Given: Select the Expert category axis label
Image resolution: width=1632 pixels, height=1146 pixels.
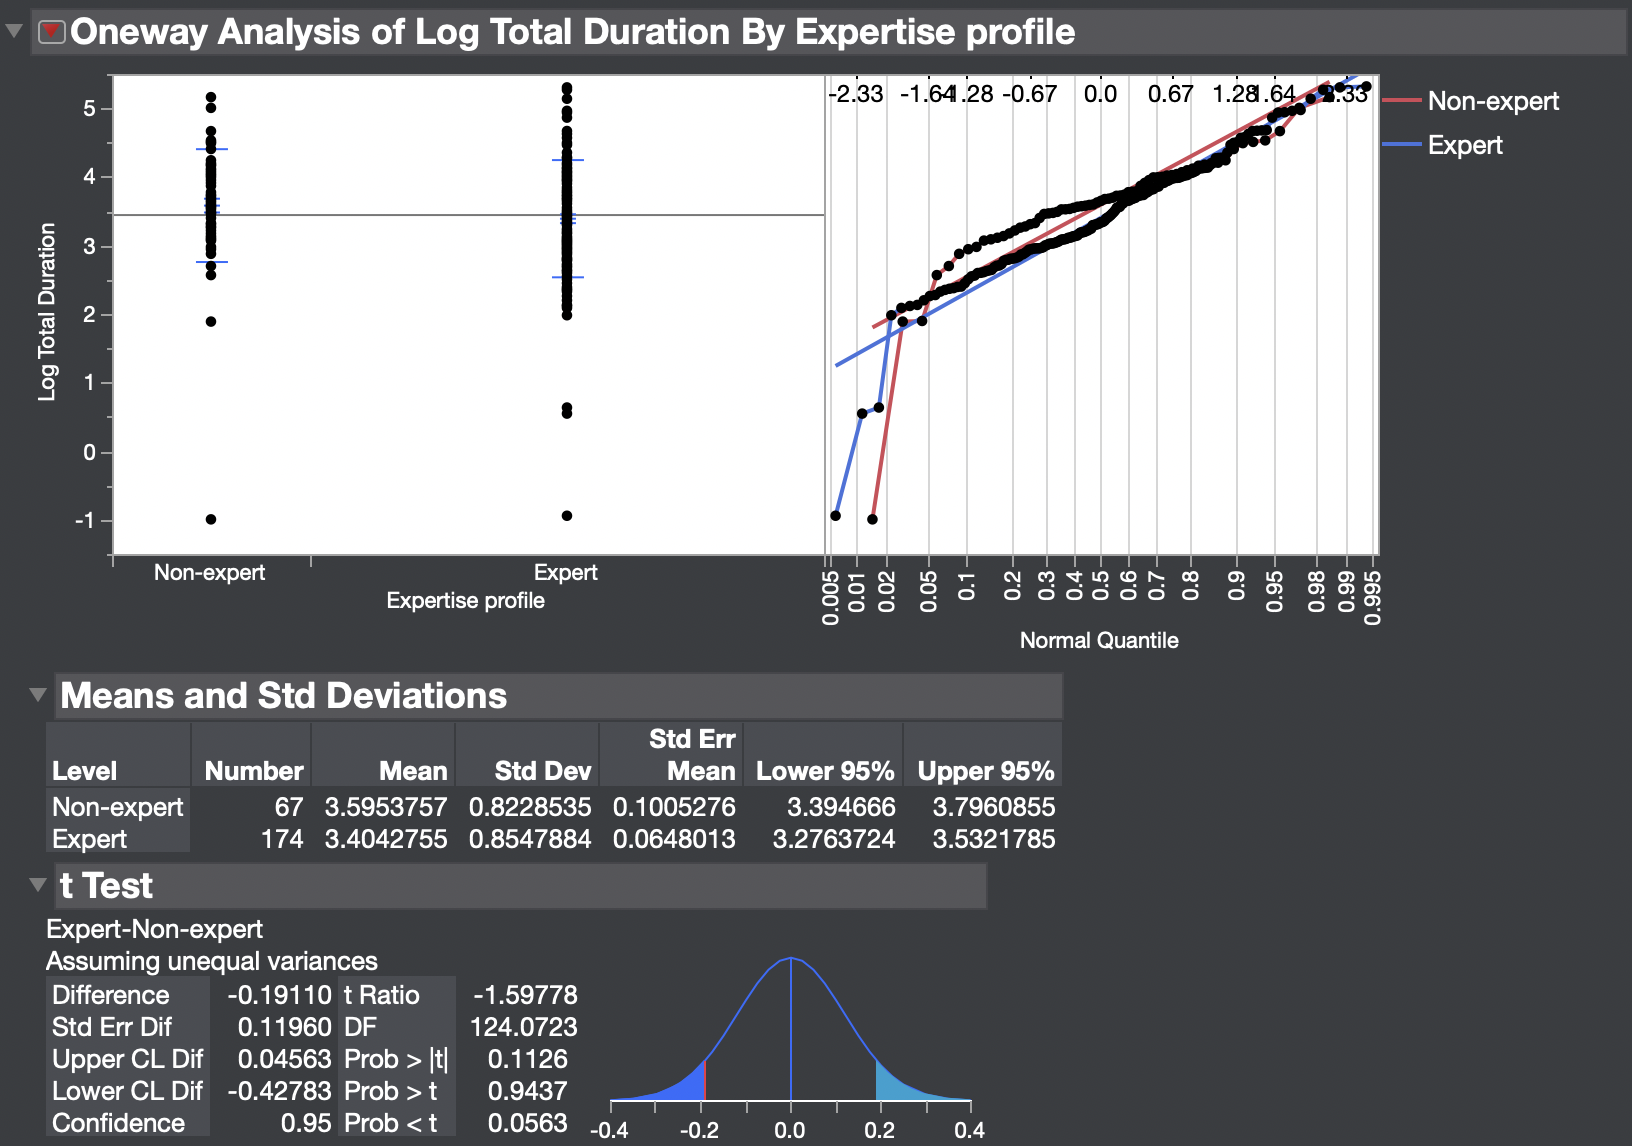Looking at the screenshot, I should (566, 572).
